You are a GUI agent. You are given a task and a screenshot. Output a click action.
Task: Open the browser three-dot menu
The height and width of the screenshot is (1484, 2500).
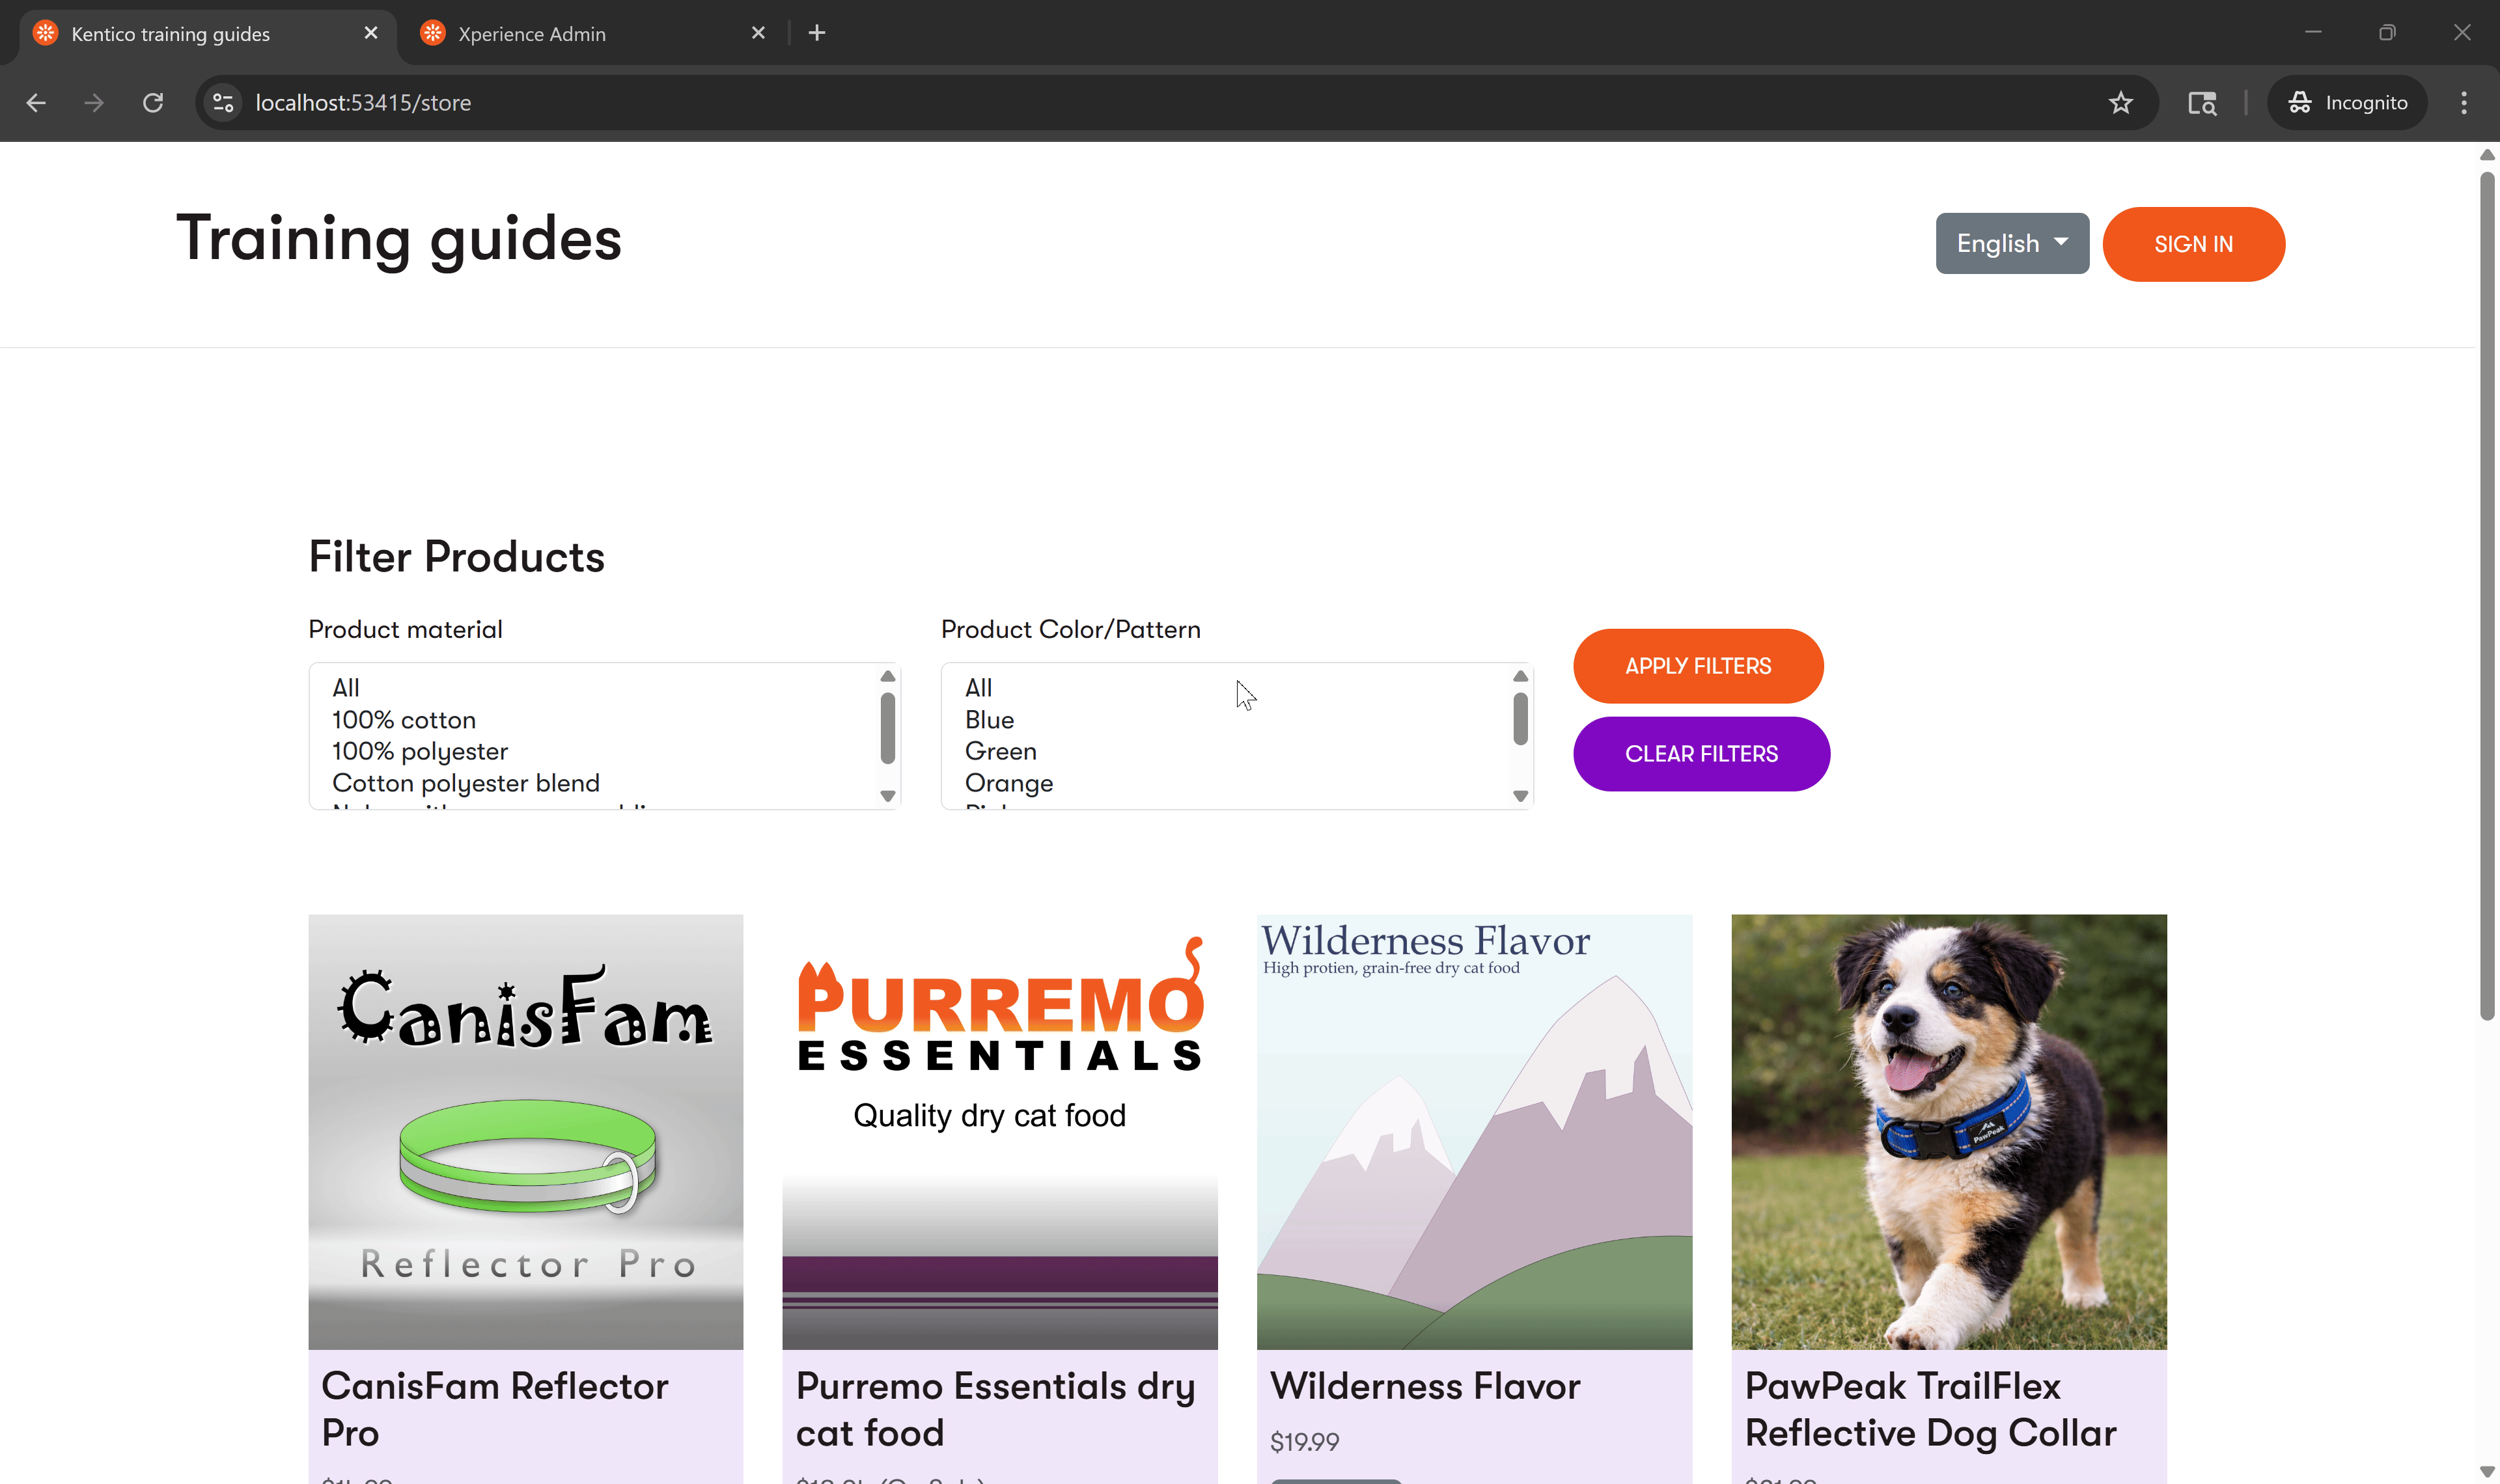(2465, 102)
